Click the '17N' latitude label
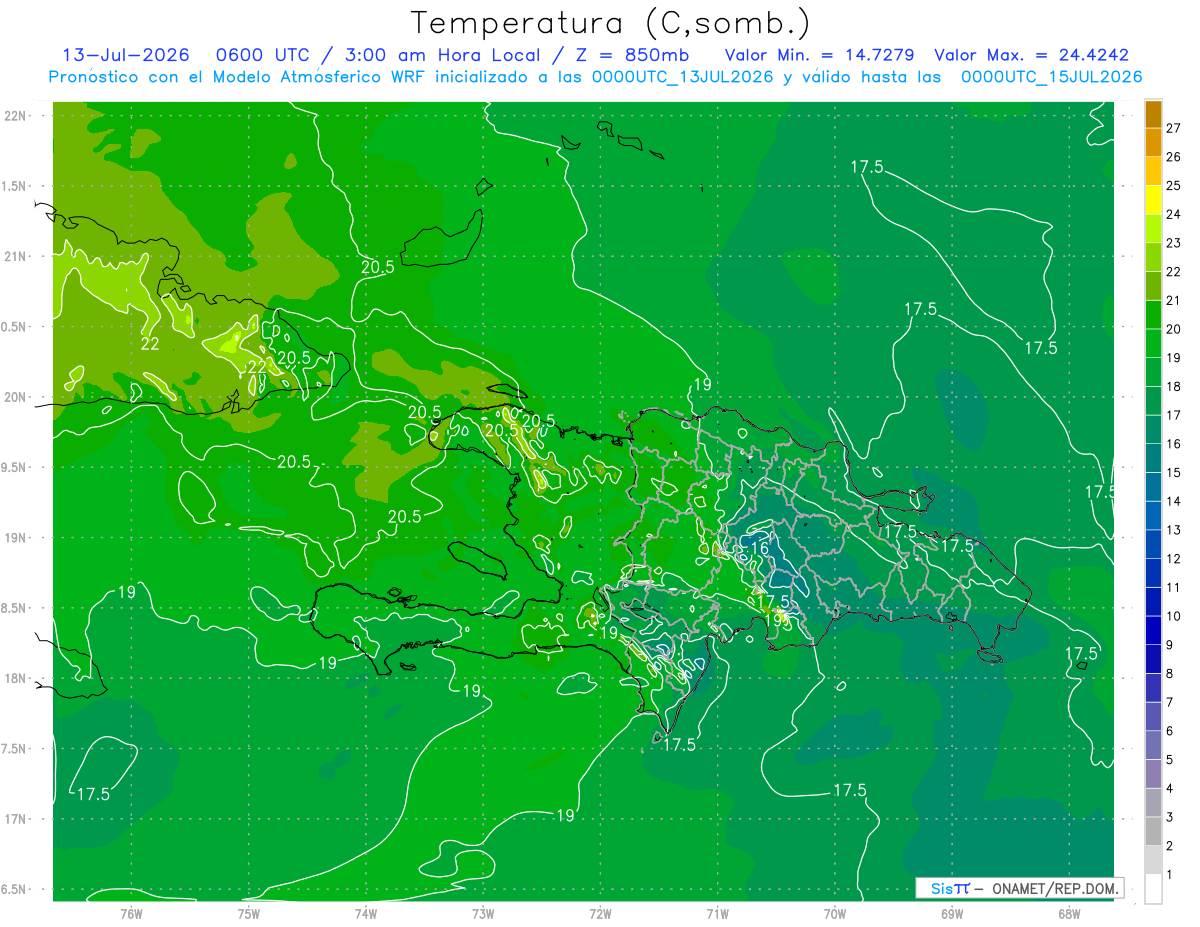 (16, 820)
